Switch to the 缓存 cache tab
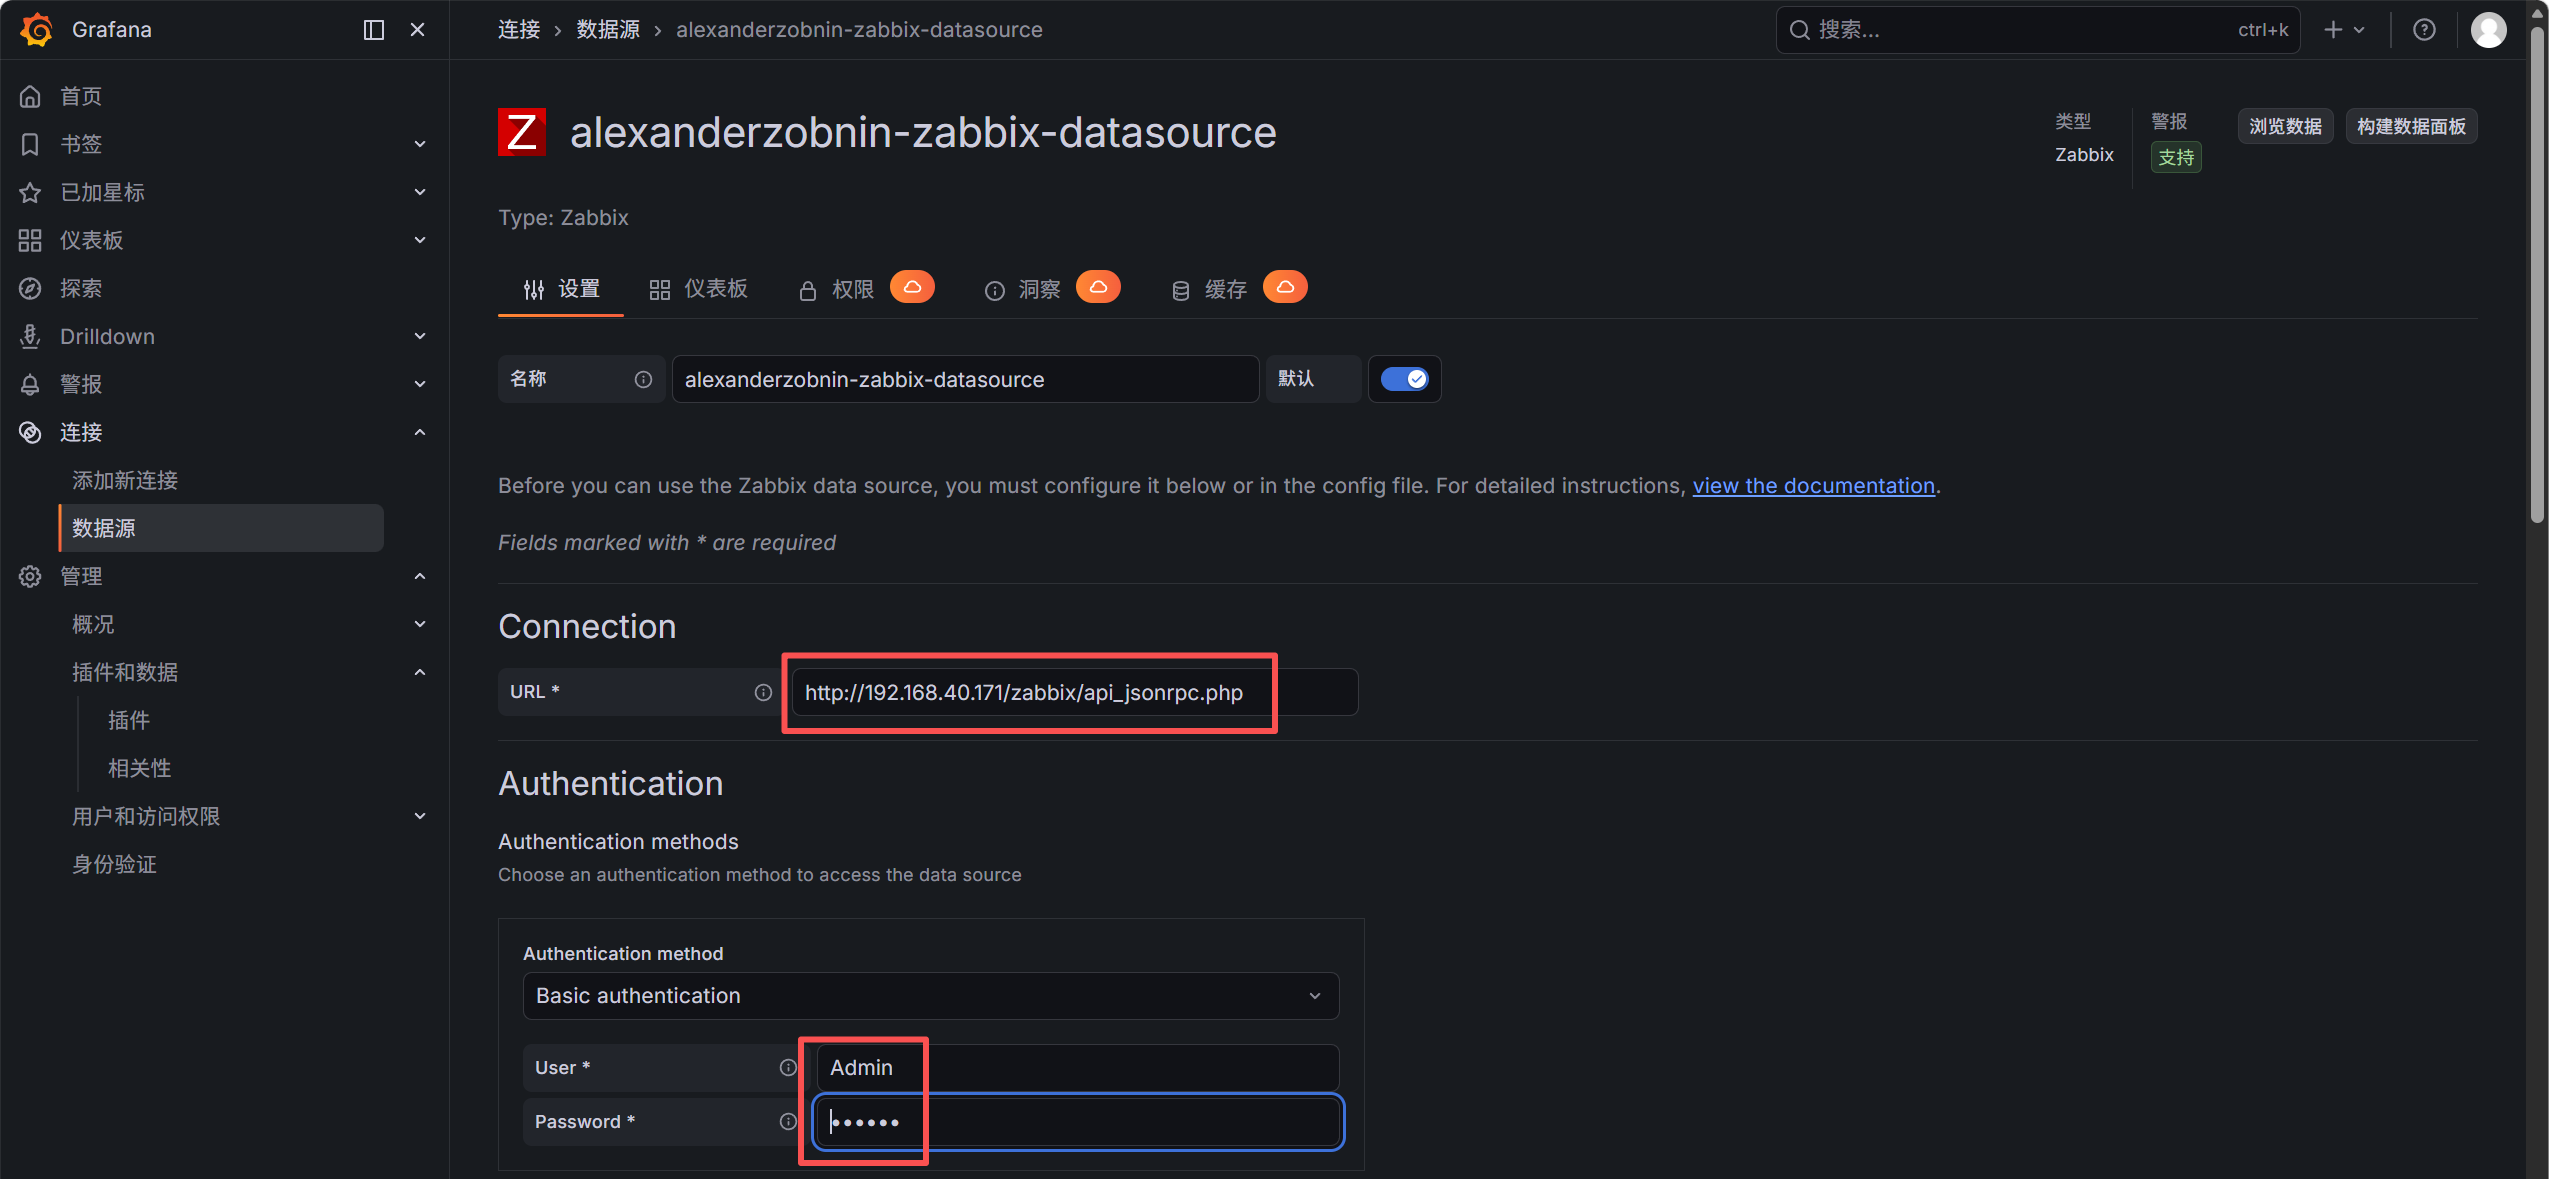The width and height of the screenshot is (2549, 1179). 1208,289
